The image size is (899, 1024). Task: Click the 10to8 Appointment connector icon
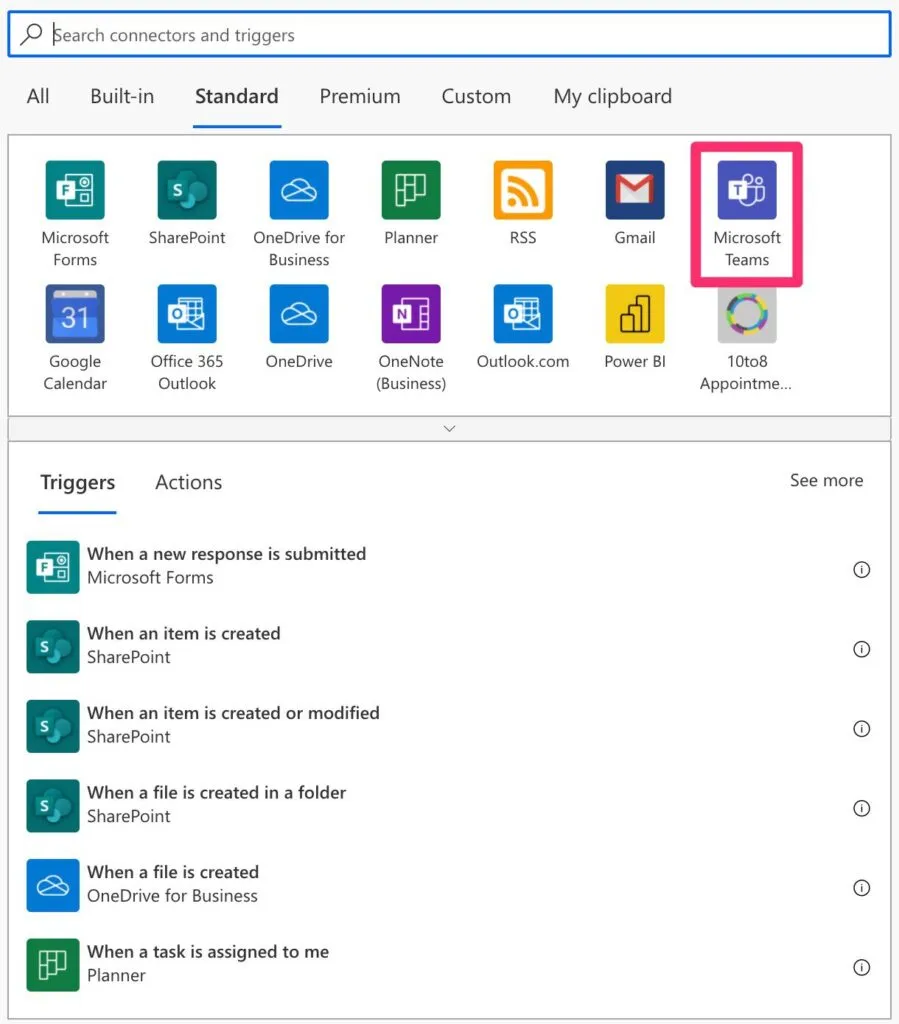[746, 314]
